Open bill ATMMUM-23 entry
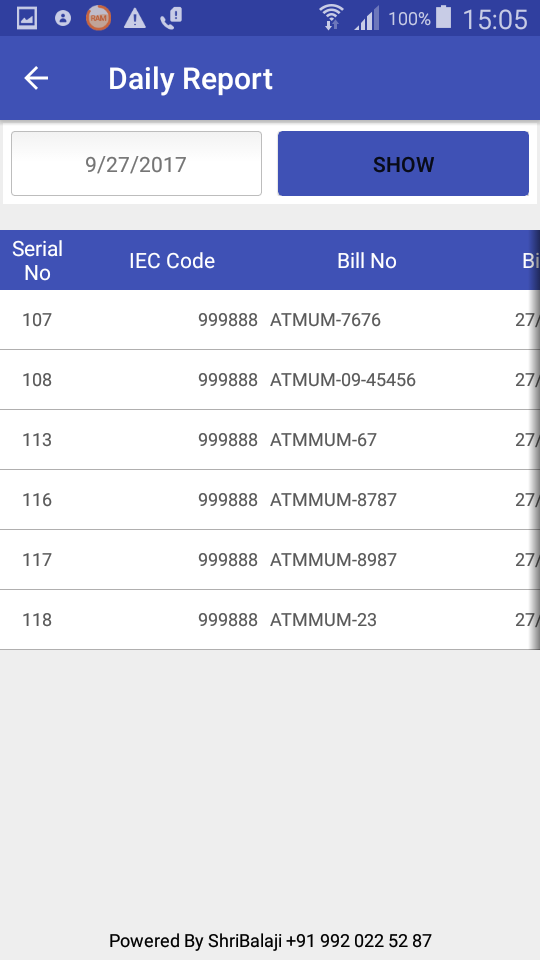 tap(270, 620)
